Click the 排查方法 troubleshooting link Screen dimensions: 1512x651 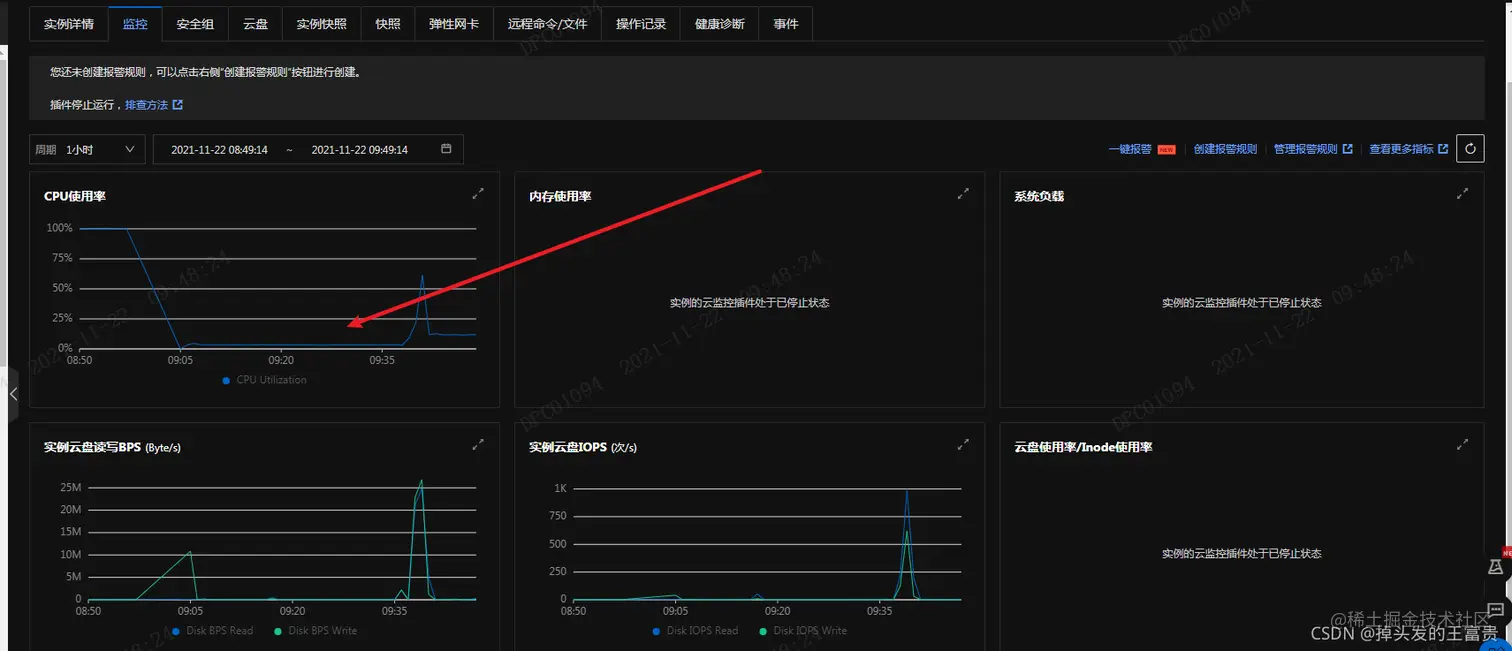click(147, 105)
